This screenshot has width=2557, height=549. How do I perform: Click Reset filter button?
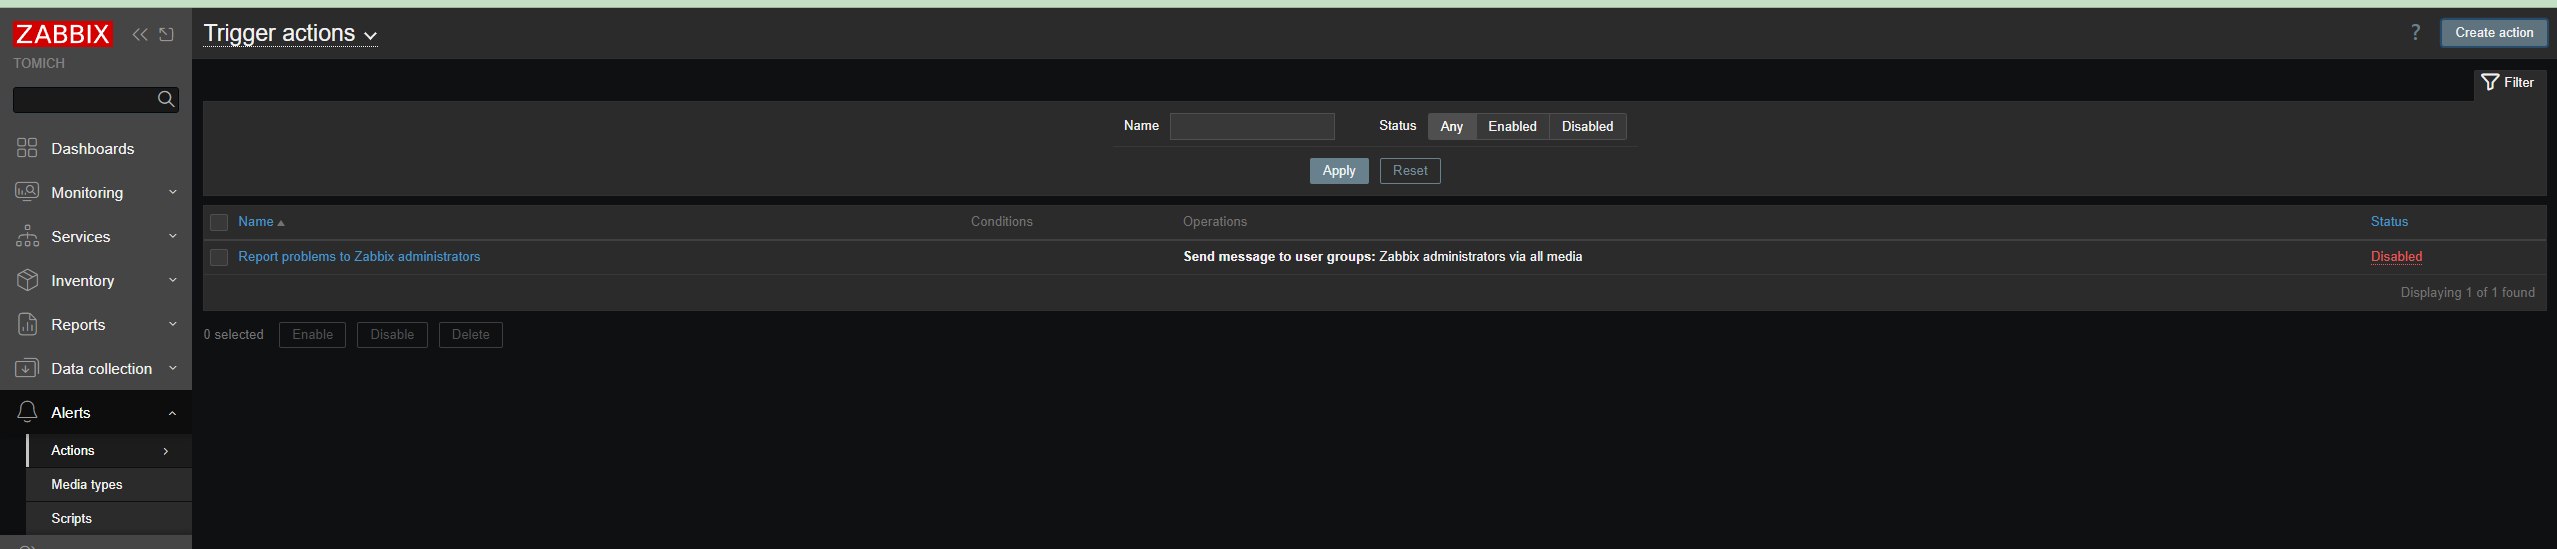pos(1410,171)
